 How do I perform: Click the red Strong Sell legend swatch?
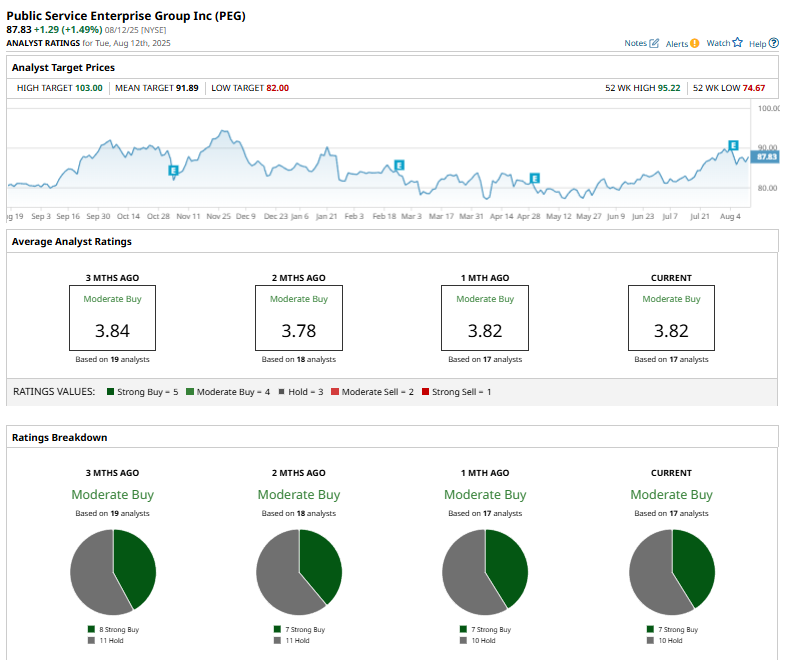pyautogui.click(x=426, y=391)
